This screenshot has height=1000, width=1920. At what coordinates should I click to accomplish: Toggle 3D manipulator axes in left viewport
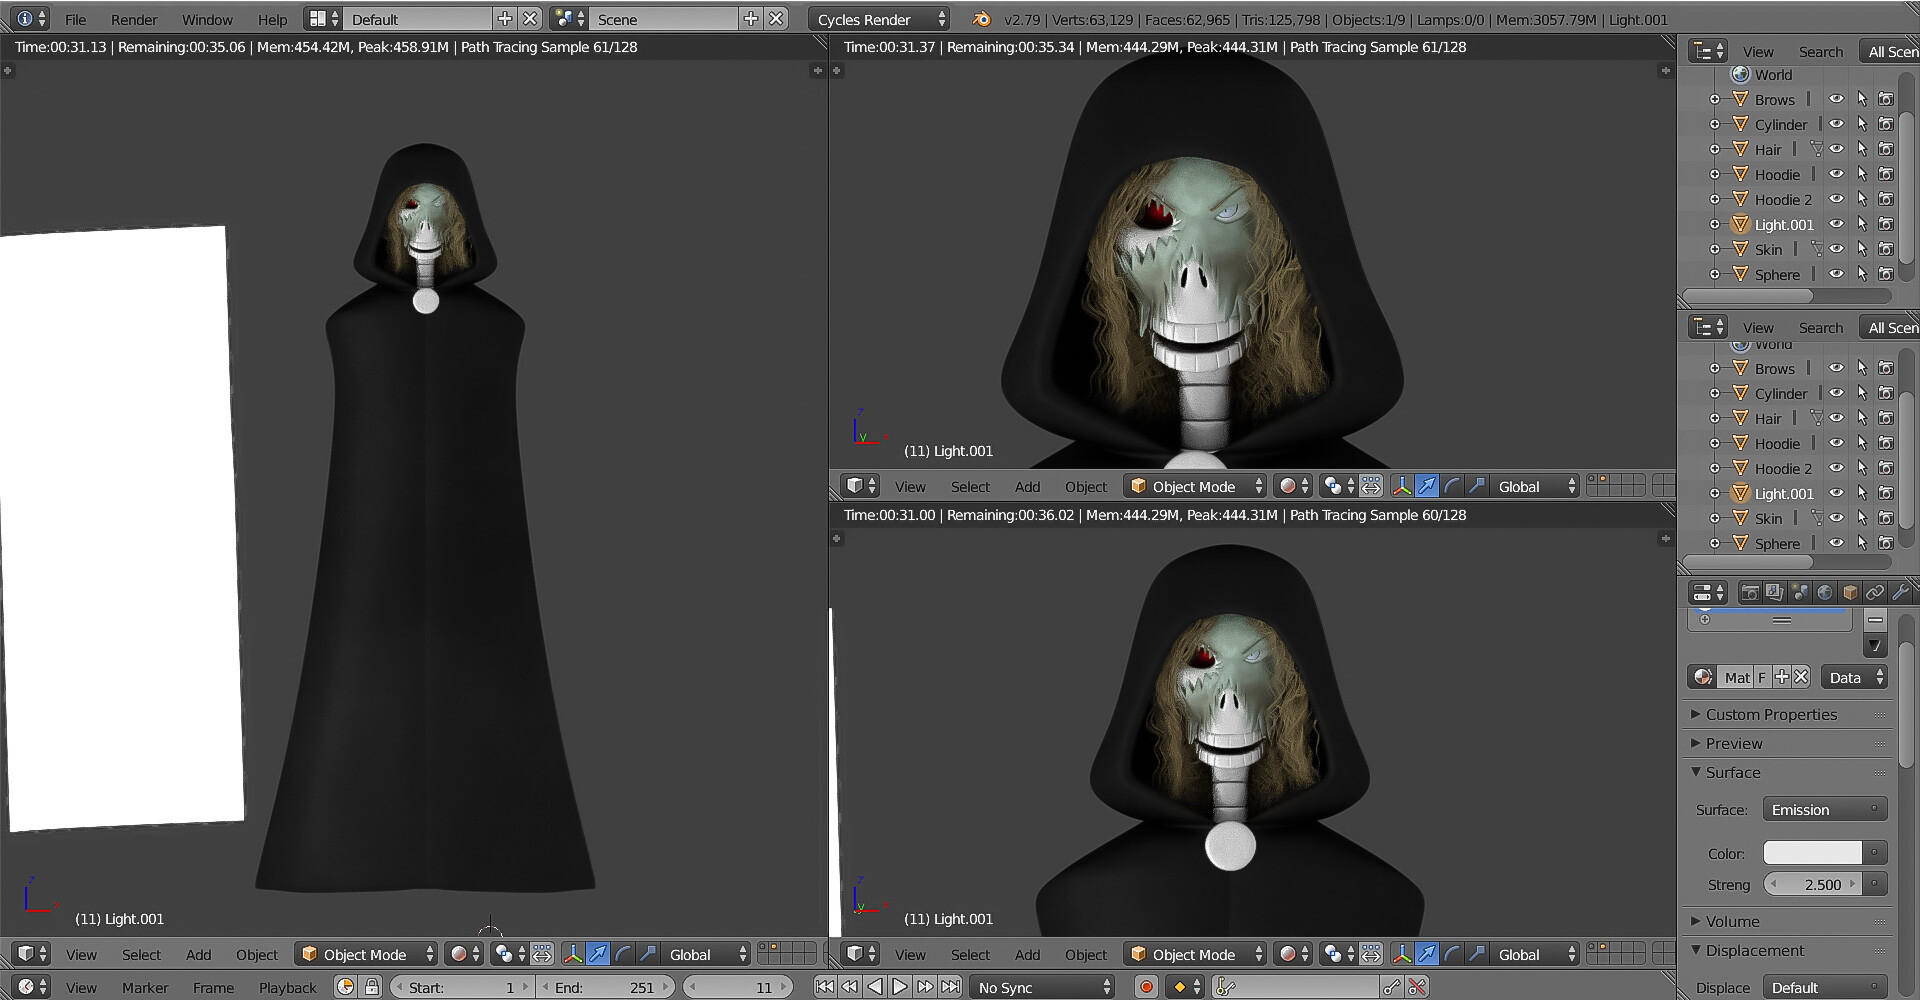[x=573, y=954]
